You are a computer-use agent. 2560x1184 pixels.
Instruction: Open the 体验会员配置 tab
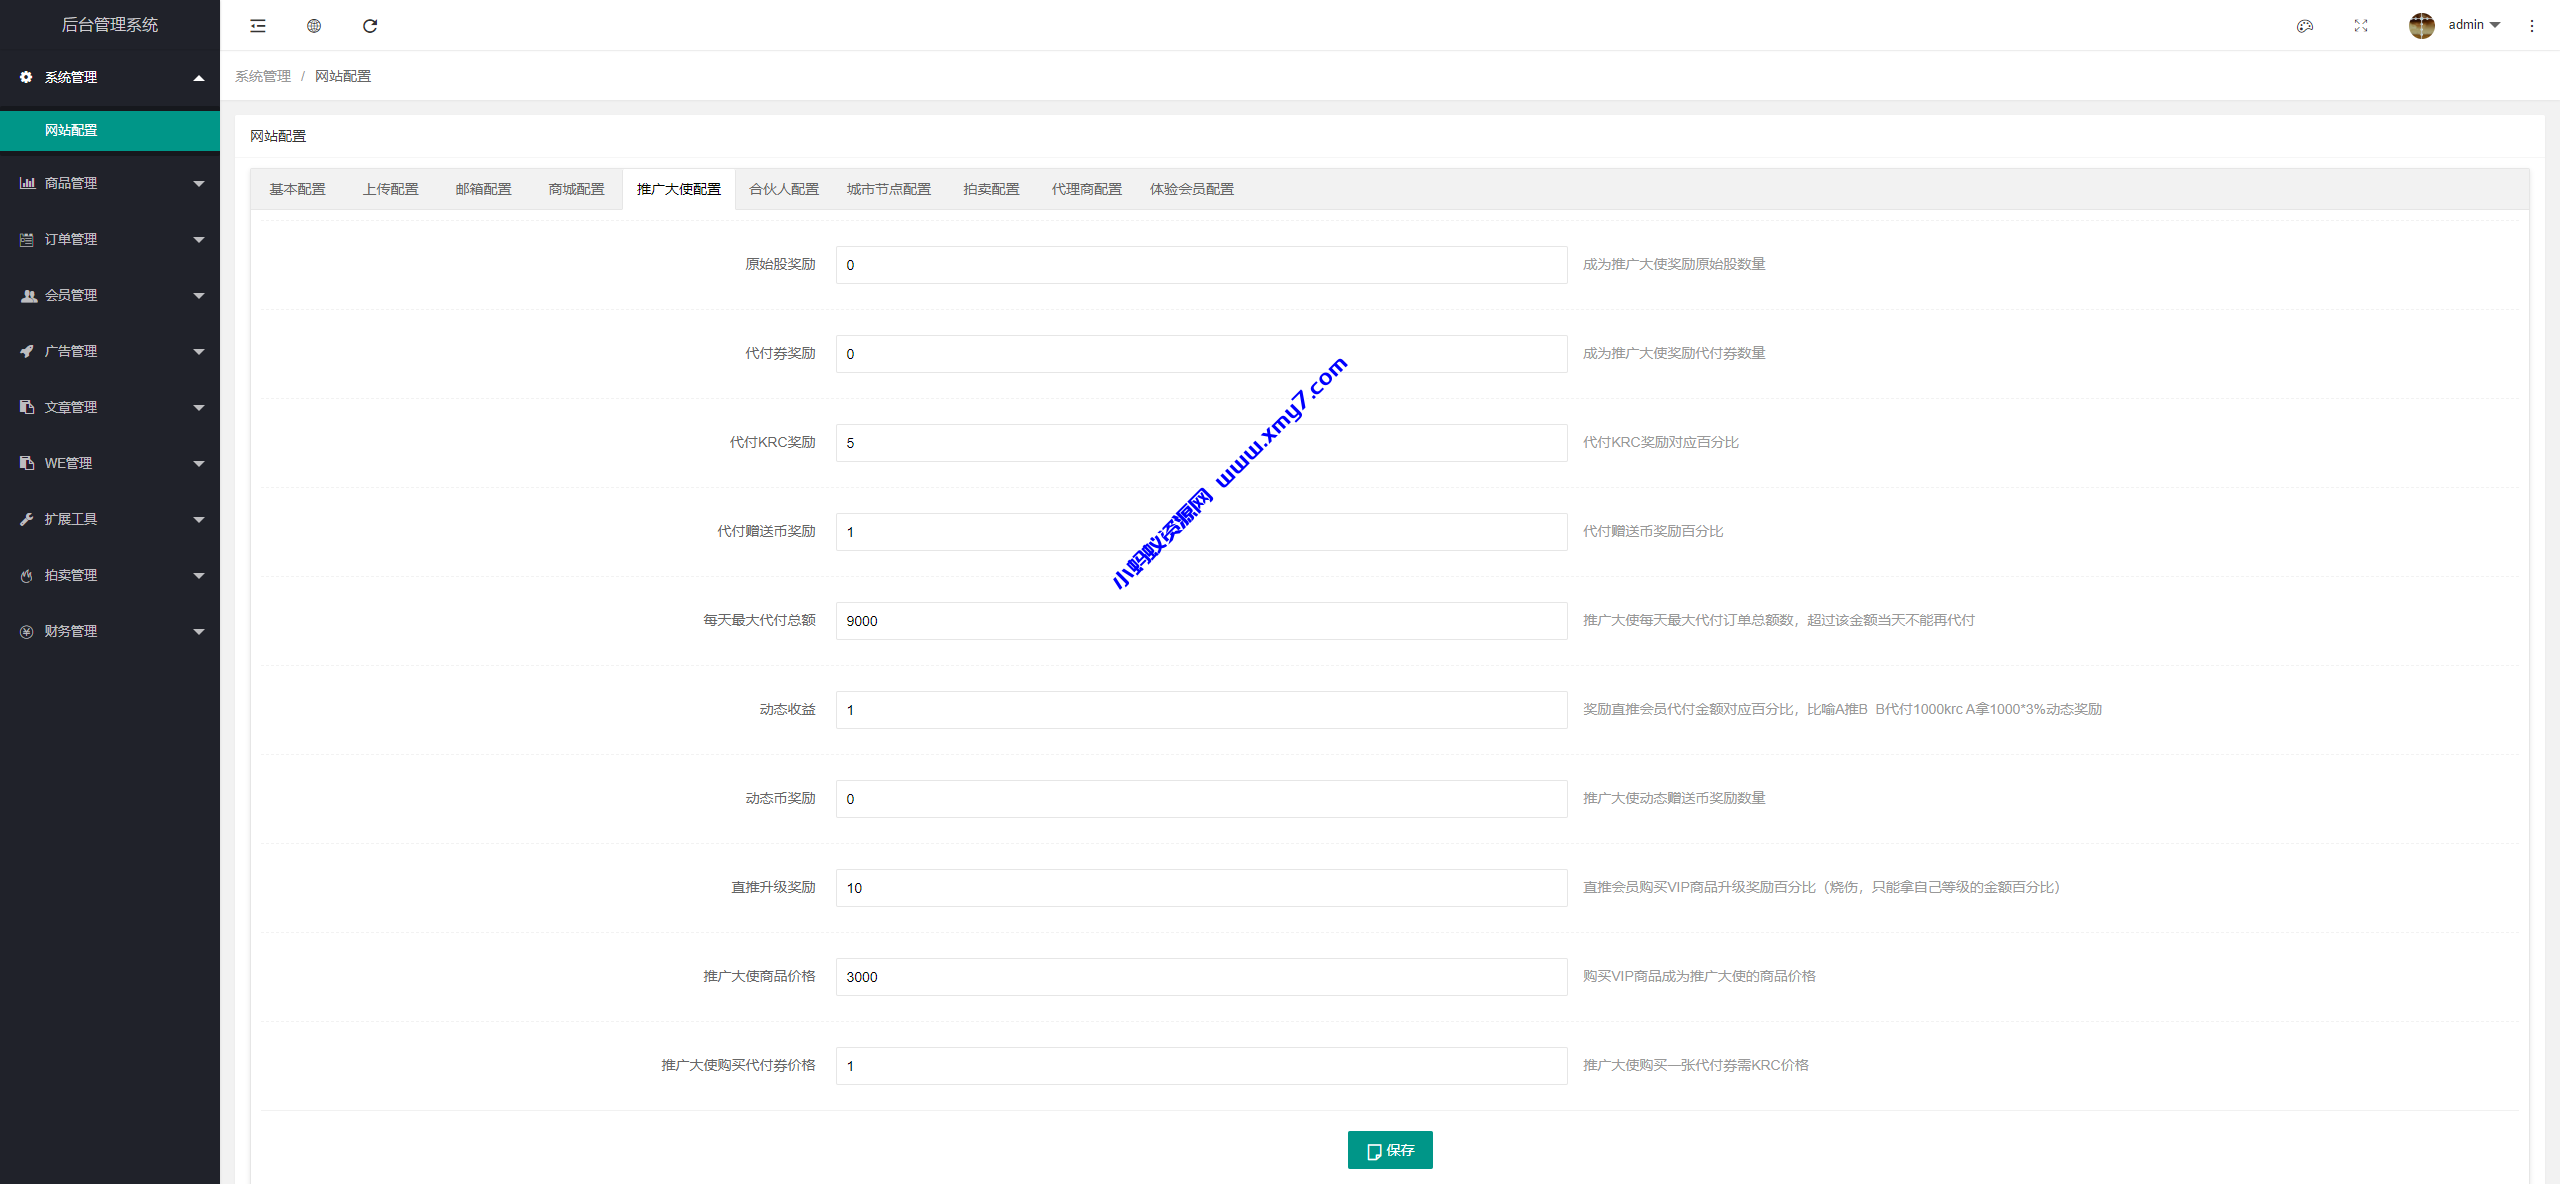point(1191,189)
